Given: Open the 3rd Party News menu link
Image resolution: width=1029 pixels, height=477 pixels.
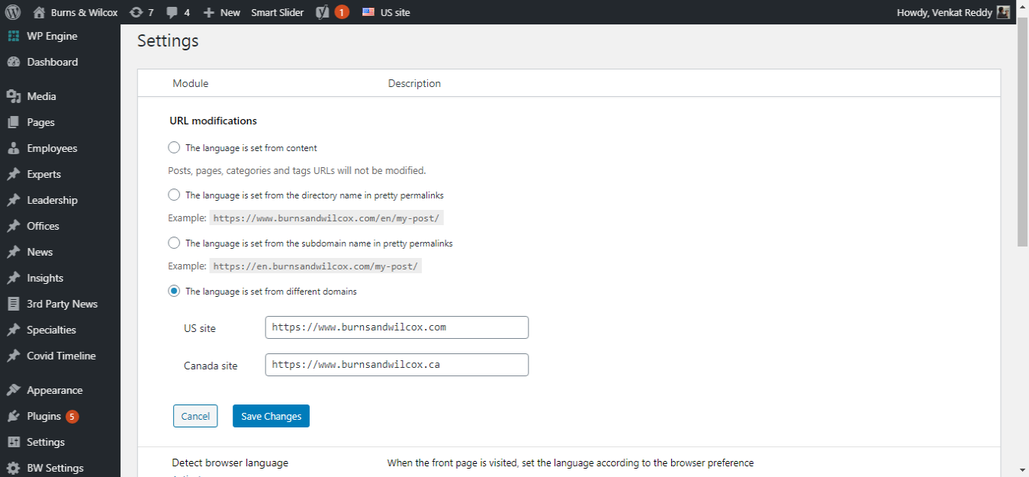Looking at the screenshot, I should point(62,304).
